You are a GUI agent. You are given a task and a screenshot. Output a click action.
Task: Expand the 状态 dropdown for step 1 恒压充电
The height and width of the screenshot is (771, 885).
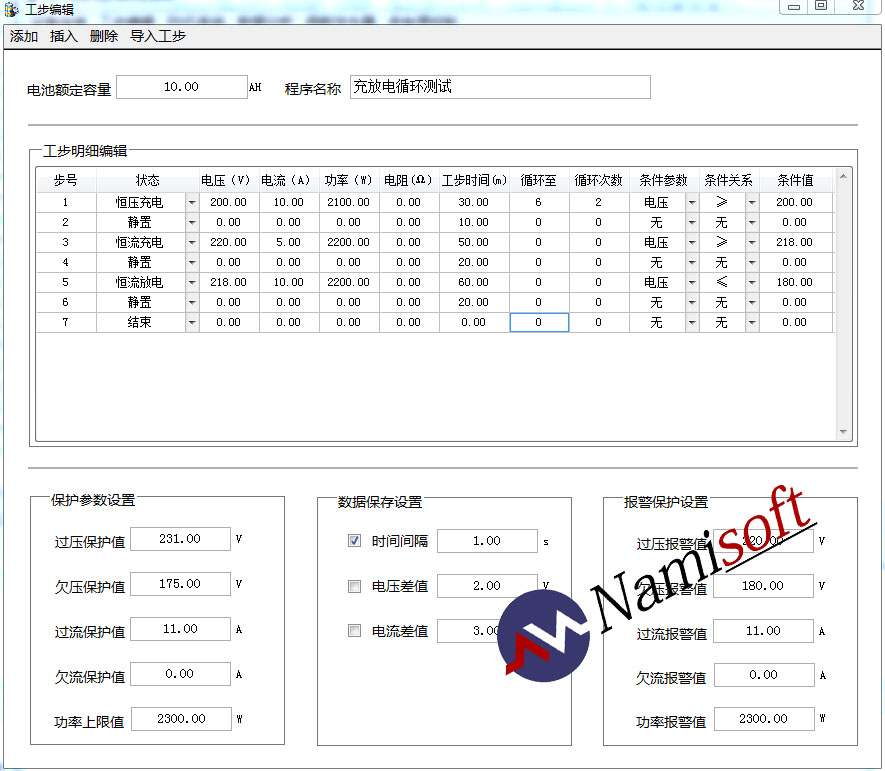pos(192,202)
